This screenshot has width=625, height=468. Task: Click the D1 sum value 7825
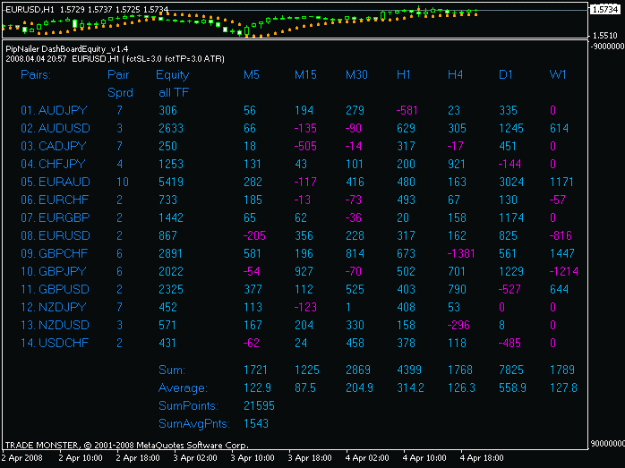[511, 370]
